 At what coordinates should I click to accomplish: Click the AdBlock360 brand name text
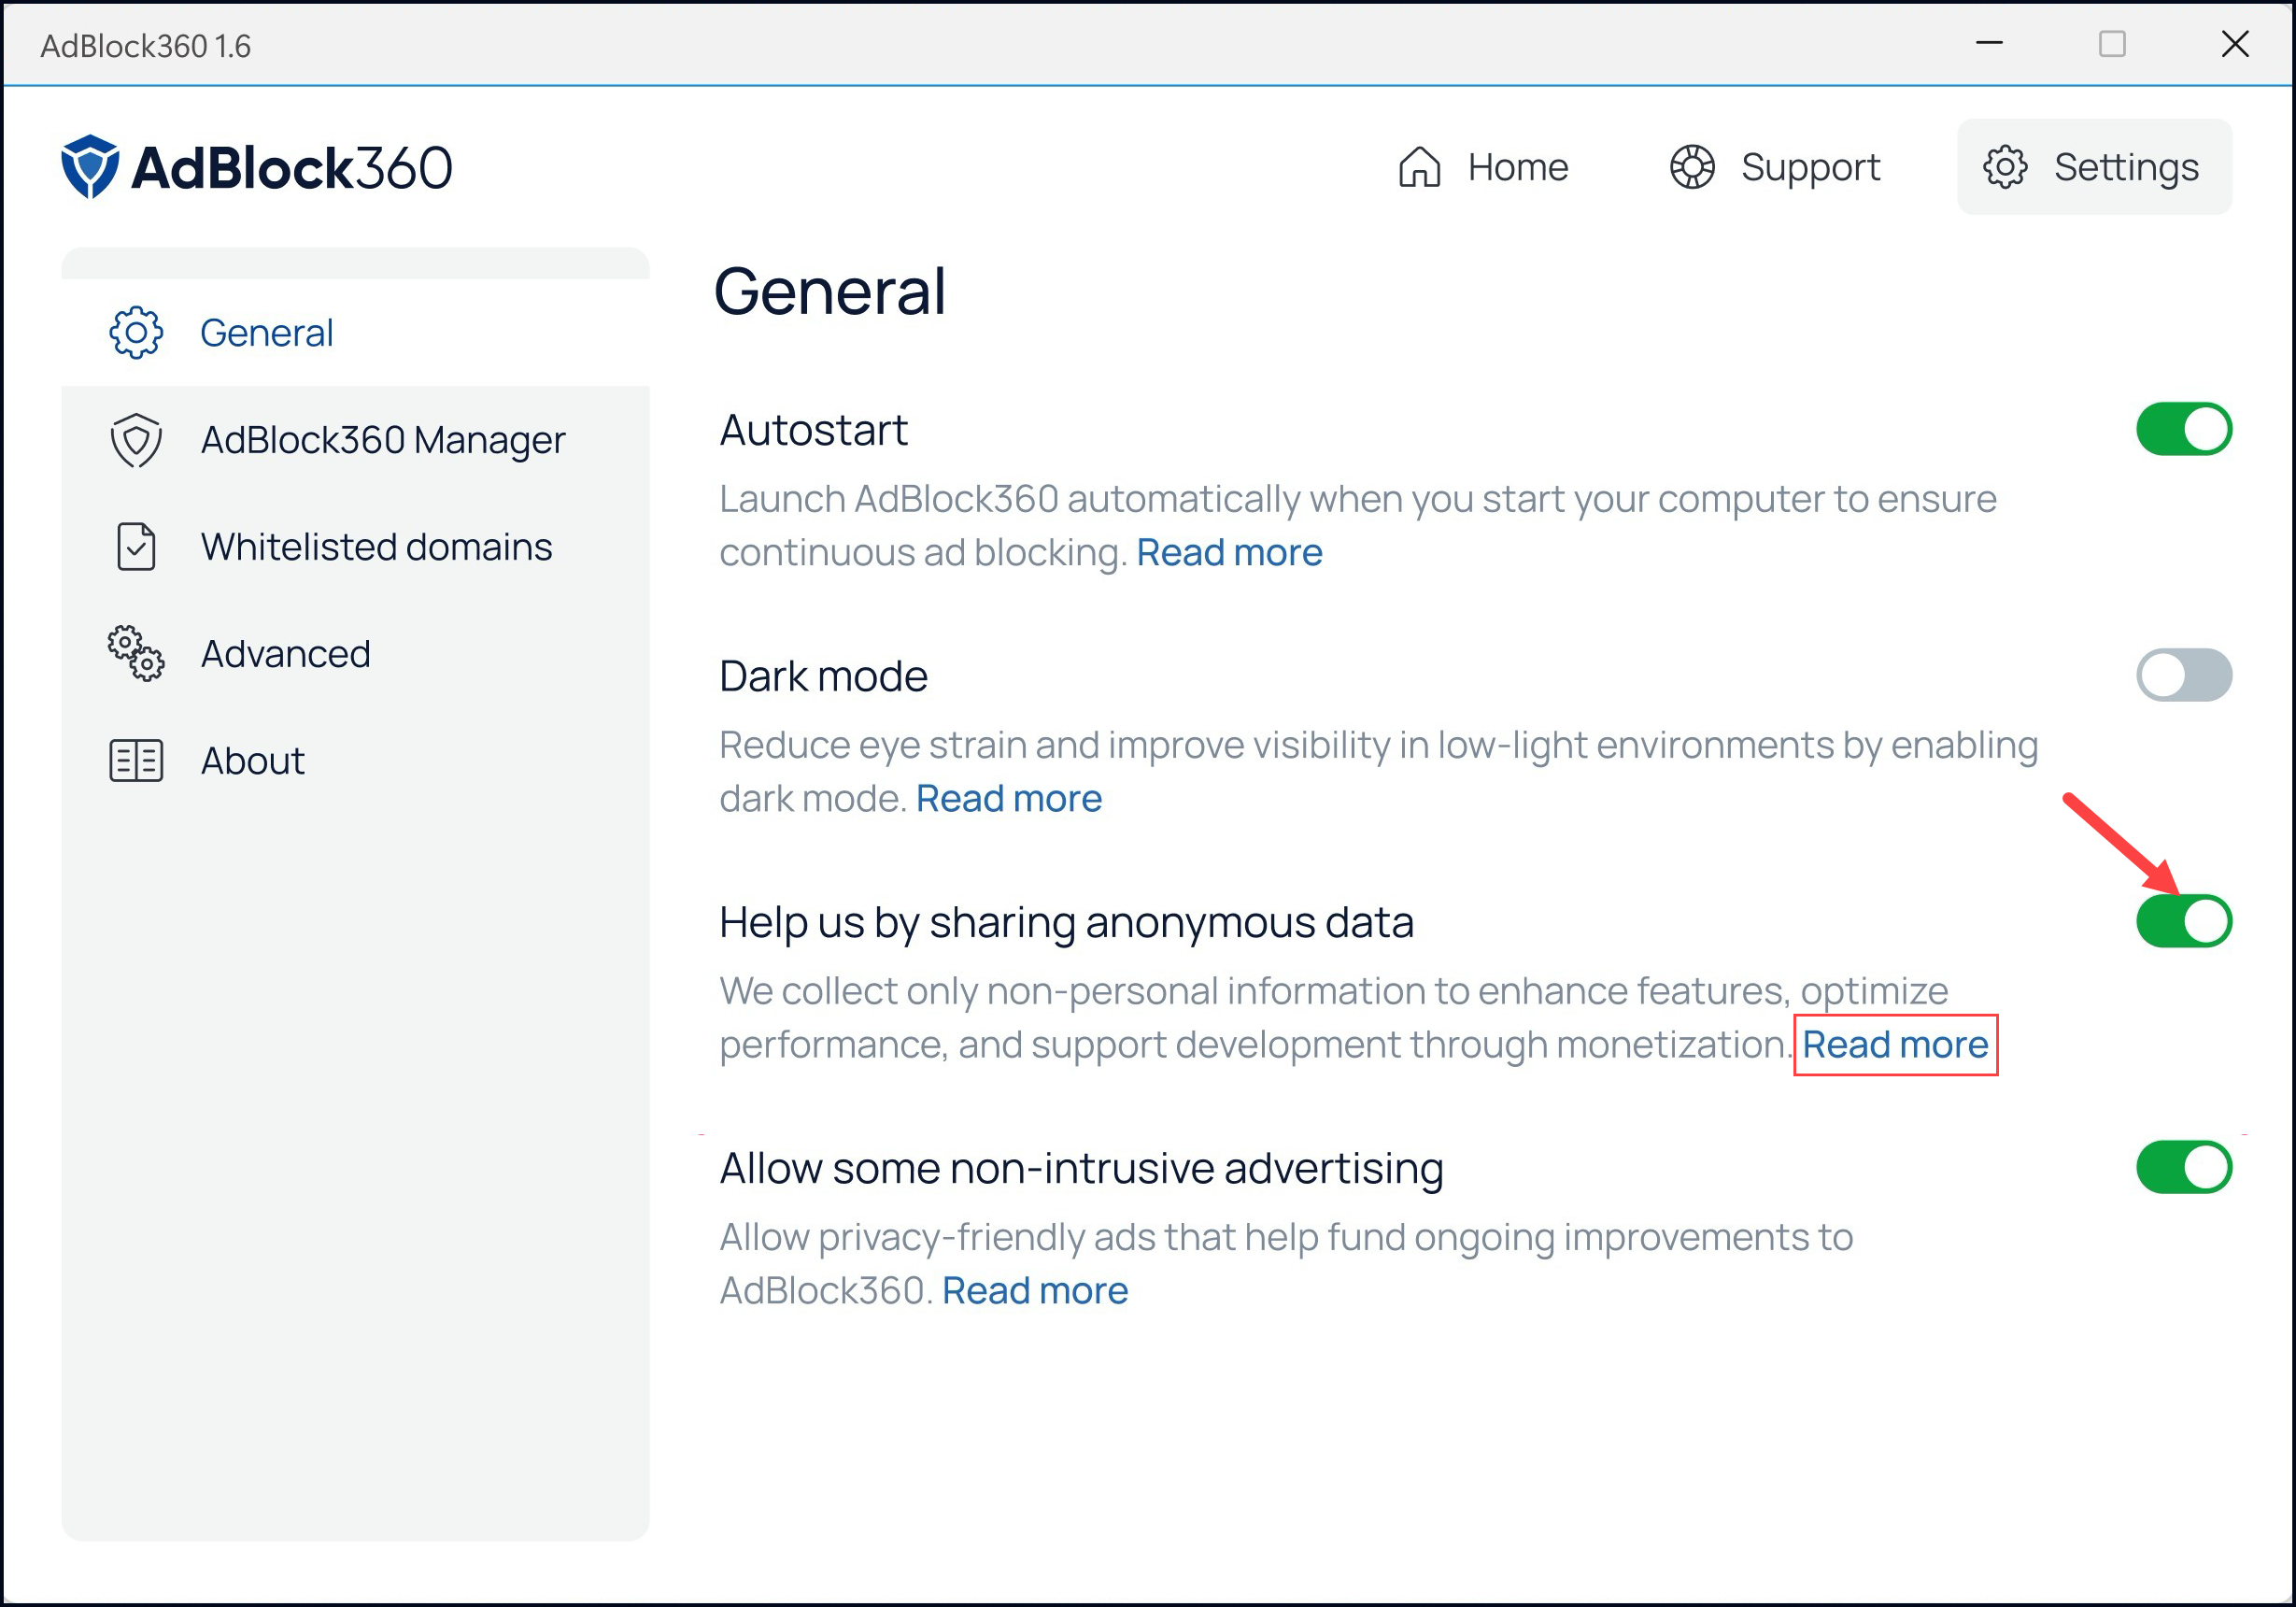tap(292, 167)
